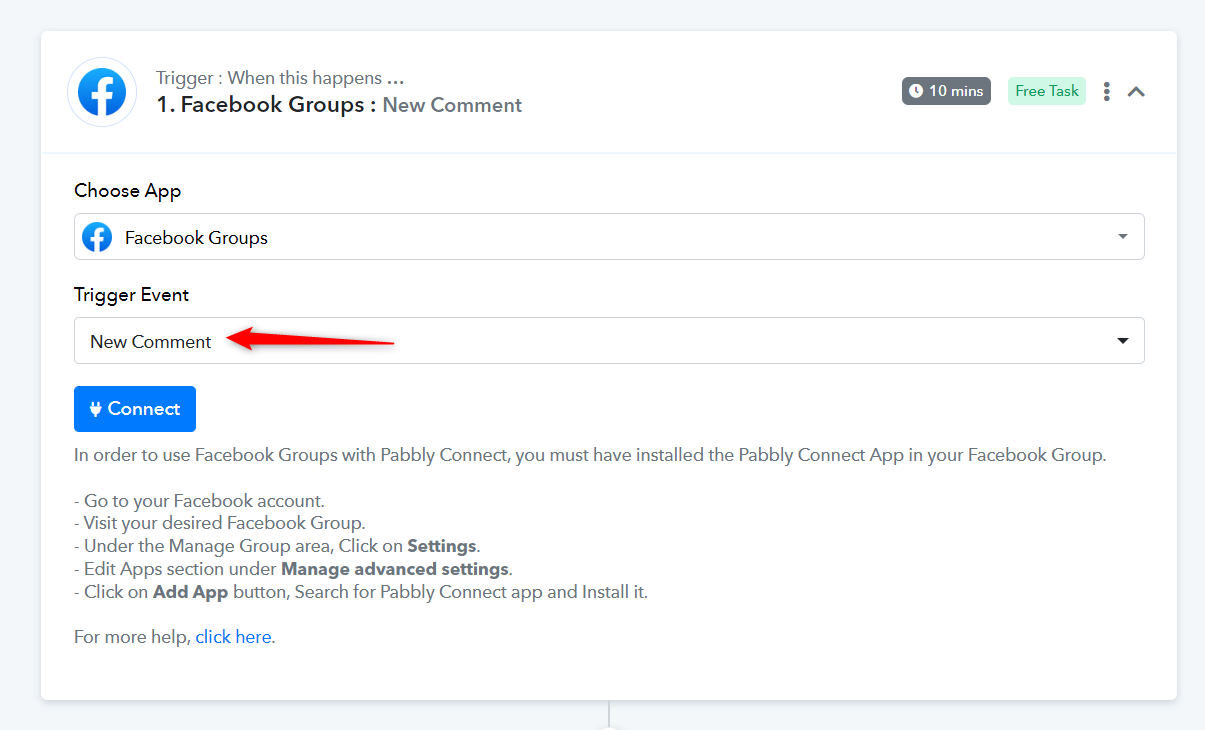Screen dimensions: 1205x730
Task: Click the "New Comment" text in the header
Action: (452, 105)
